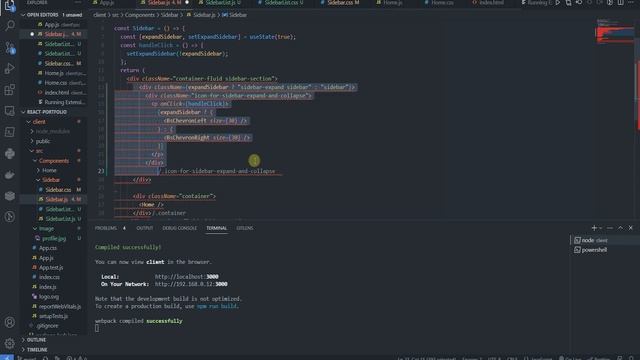This screenshot has width=640, height=360.
Task: Select the Terminal panel tab
Action: (x=216, y=228)
